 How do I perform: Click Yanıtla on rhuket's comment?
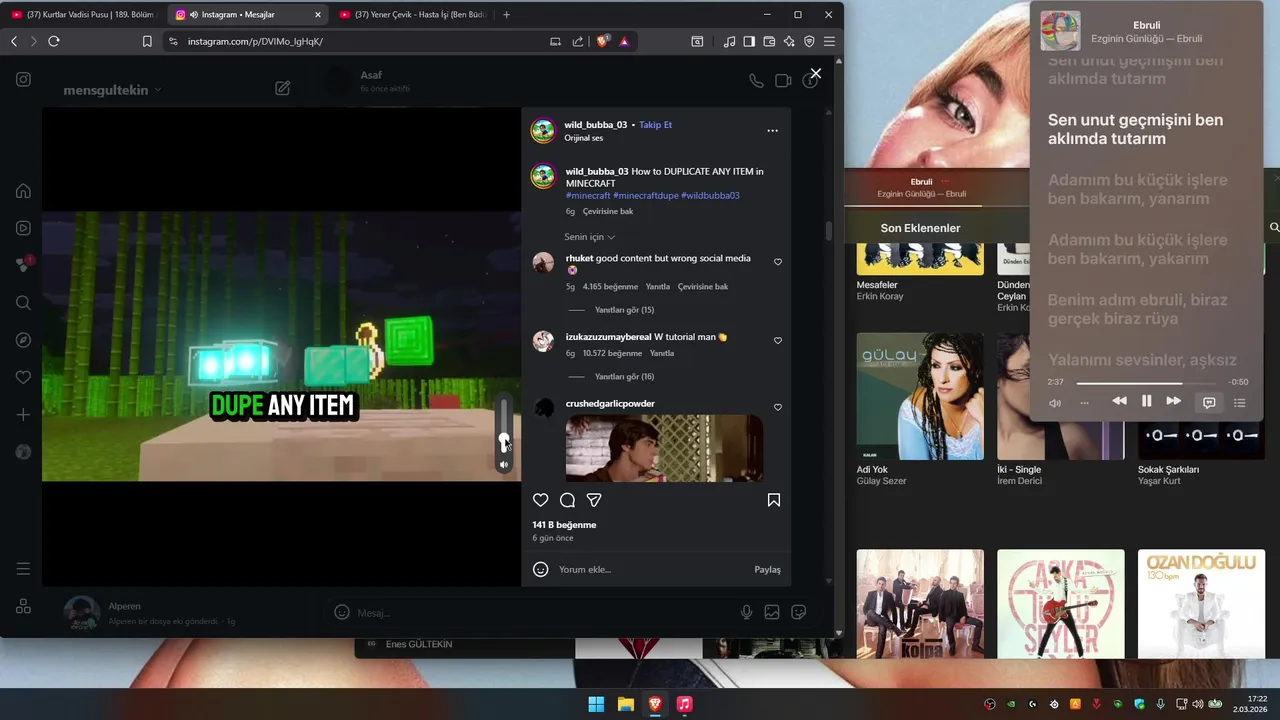point(657,287)
